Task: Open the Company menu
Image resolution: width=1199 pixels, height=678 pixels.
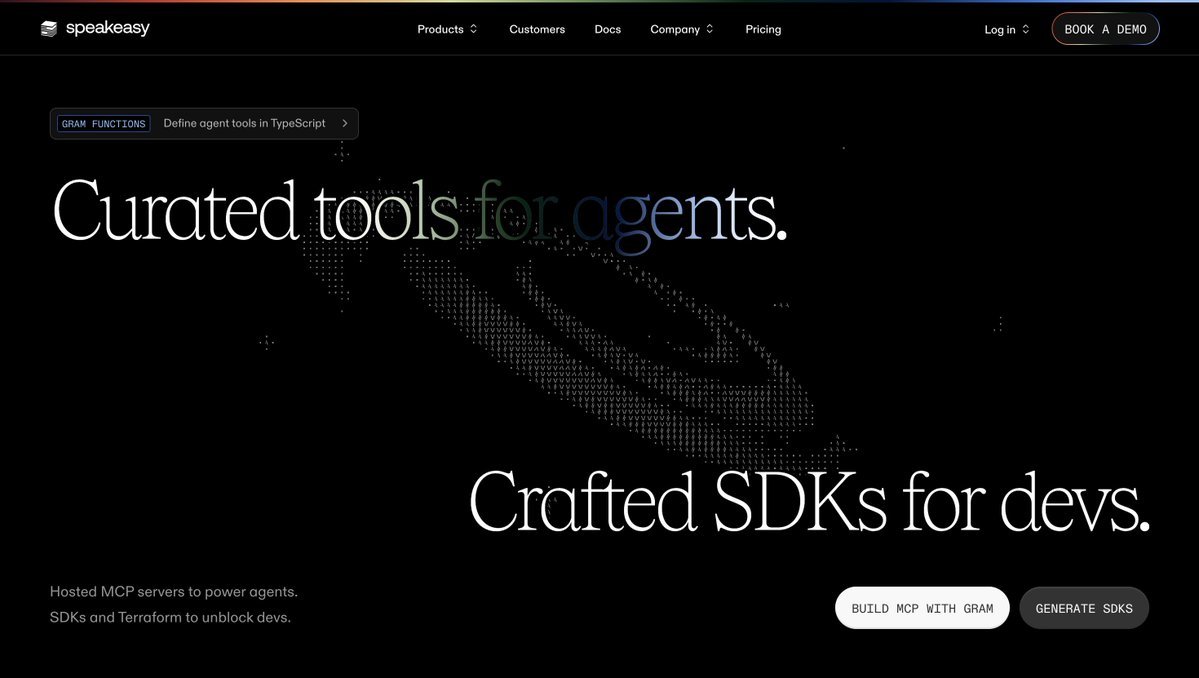Action: pos(675,29)
